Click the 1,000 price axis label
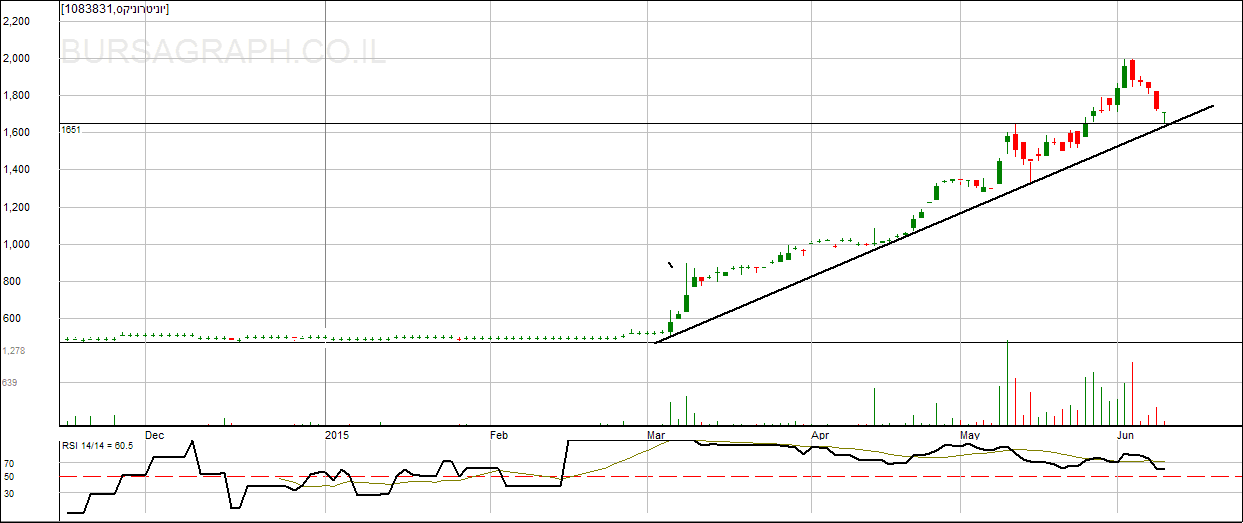This screenshot has height=523, width=1243. coord(16,245)
